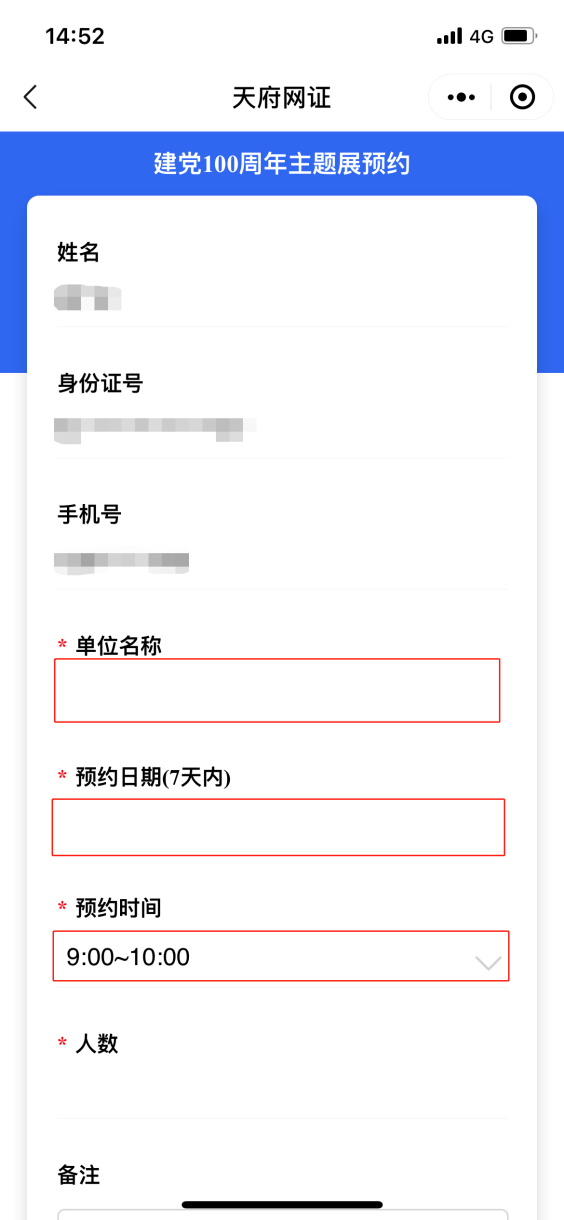Open the 预约日期(7天内) date picker
Image resolution: width=564 pixels, height=1220 pixels.
278,827
